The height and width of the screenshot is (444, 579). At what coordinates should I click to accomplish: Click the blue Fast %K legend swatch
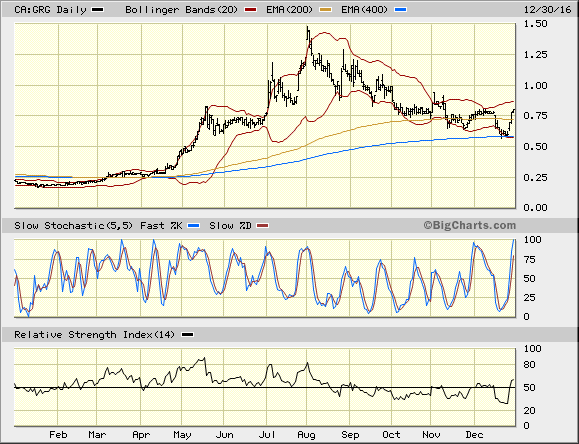[193, 226]
